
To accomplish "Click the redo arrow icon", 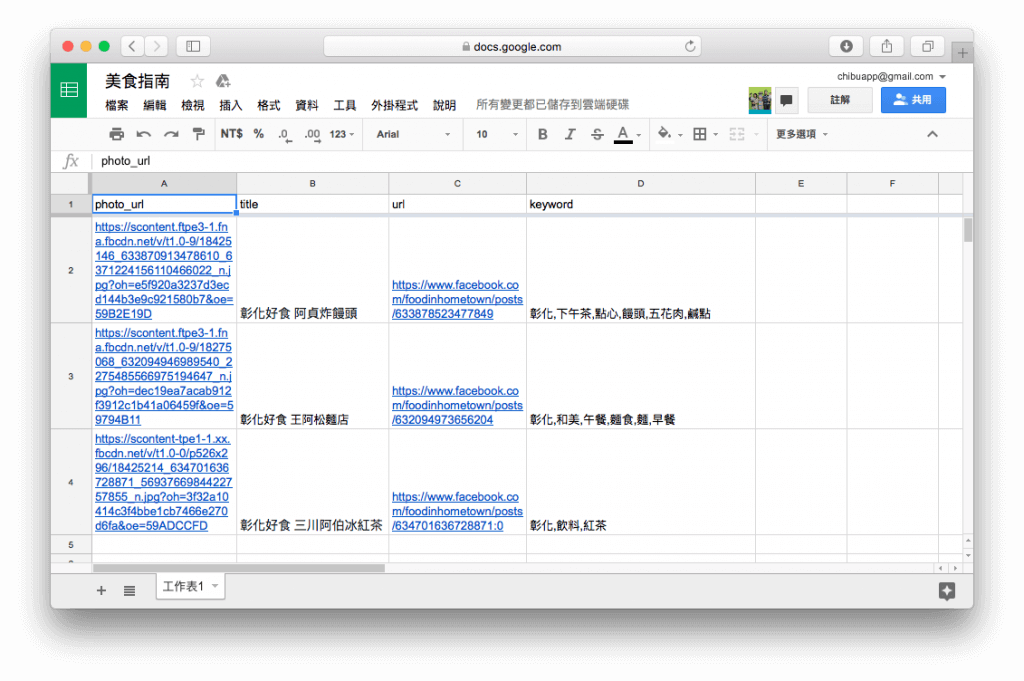I will [171, 134].
